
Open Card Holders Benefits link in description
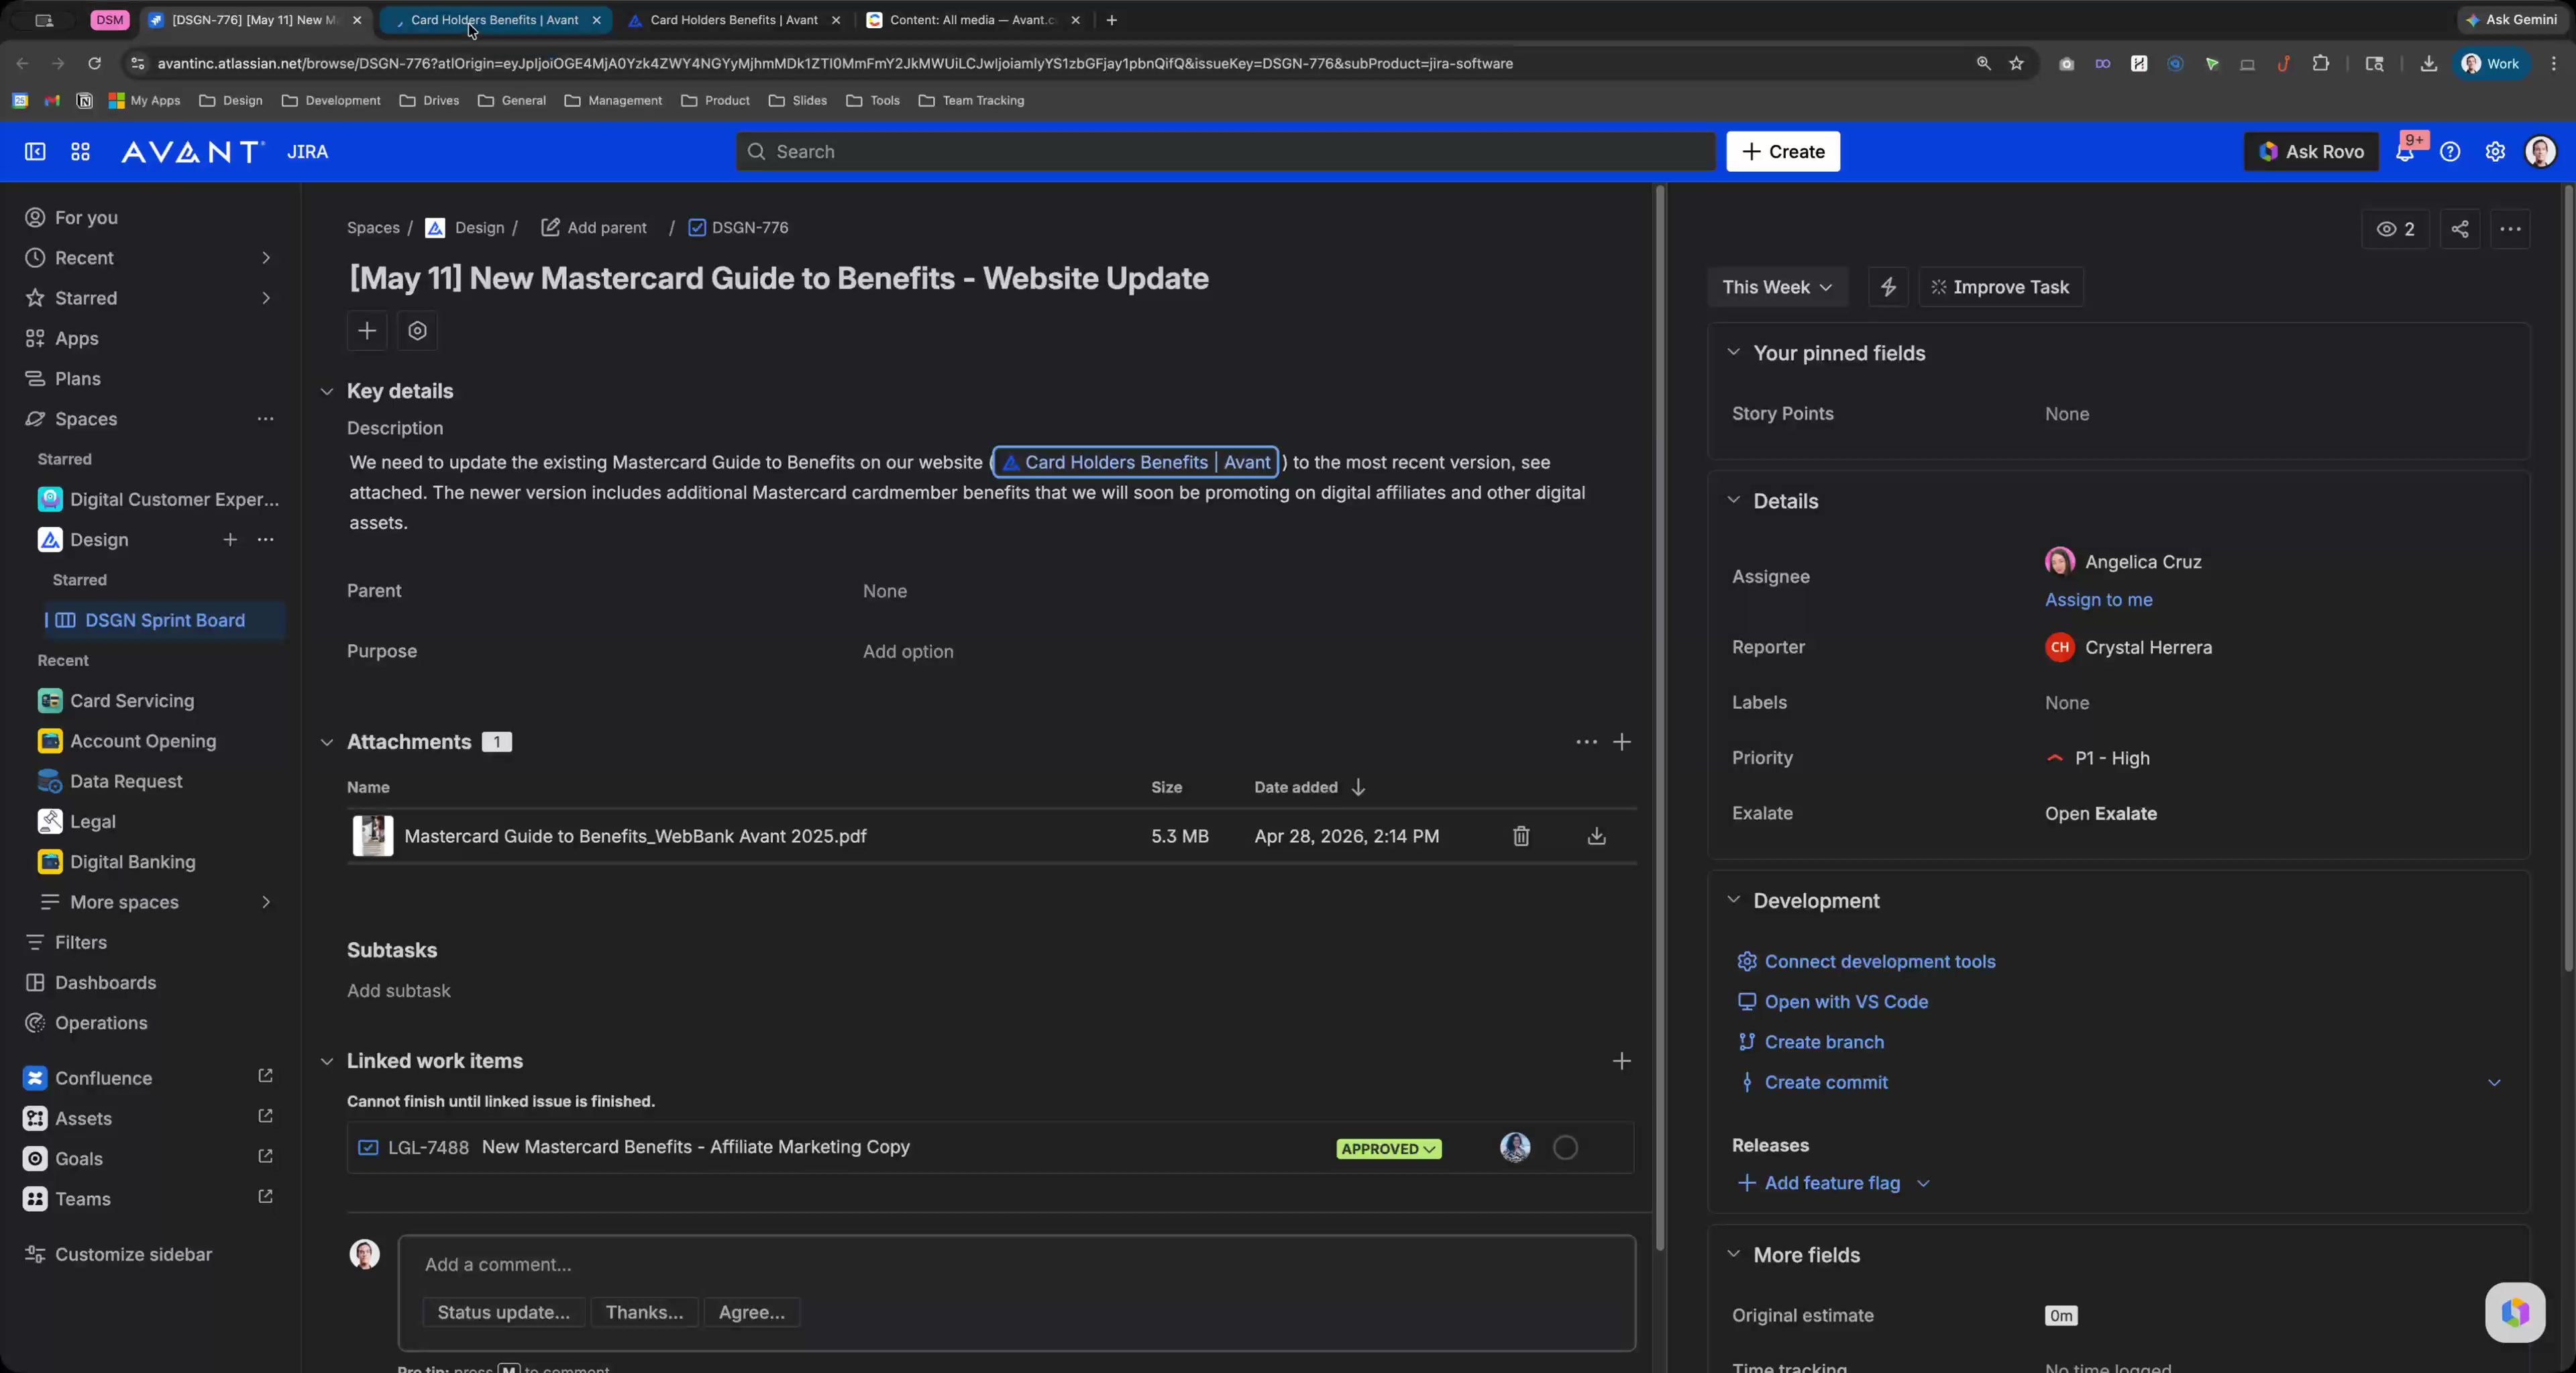pyautogui.click(x=1135, y=463)
